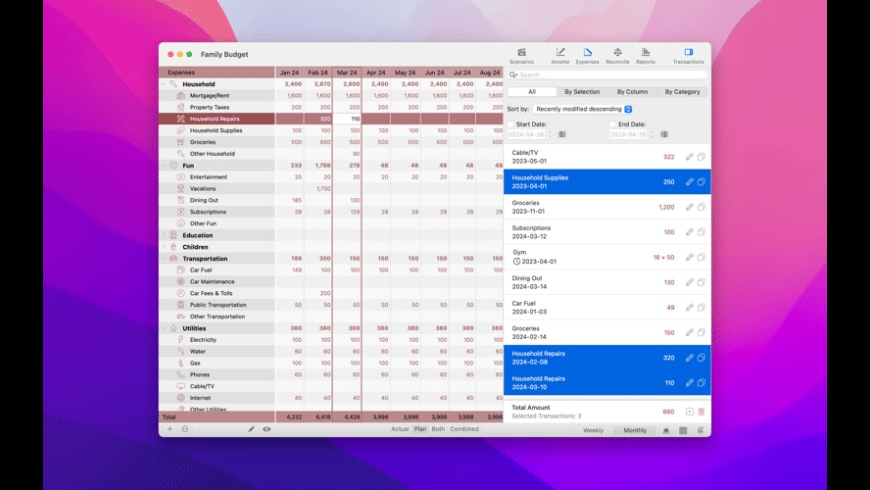Viewport: 870px width, 490px height.
Task: Open the Sort by dropdown
Action: click(583, 109)
